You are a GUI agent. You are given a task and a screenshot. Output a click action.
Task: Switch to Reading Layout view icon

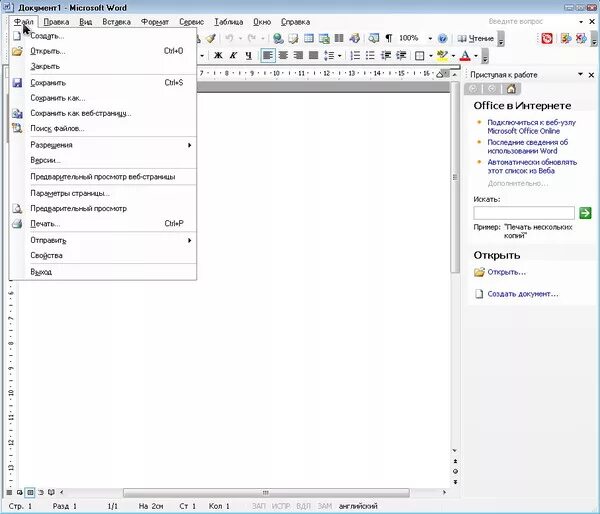pyautogui.click(x=51, y=492)
